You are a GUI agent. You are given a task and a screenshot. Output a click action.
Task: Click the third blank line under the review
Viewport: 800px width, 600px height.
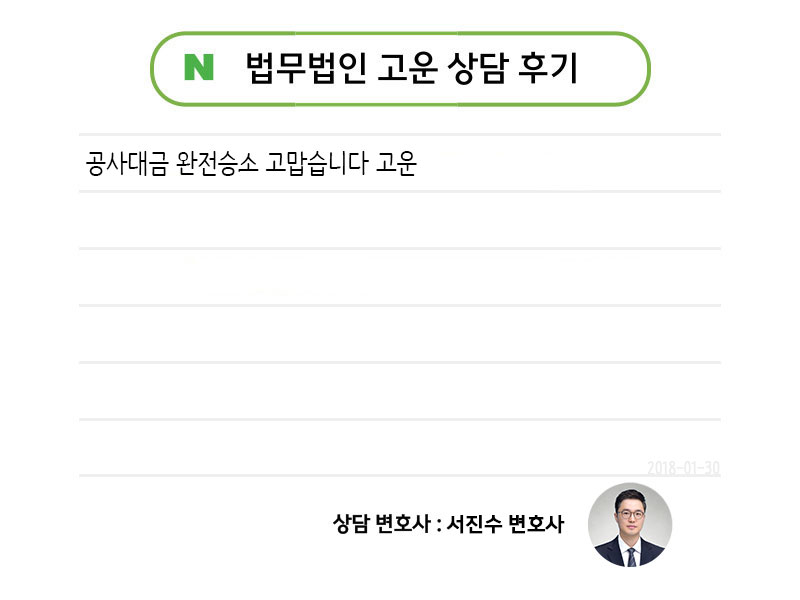point(400,334)
